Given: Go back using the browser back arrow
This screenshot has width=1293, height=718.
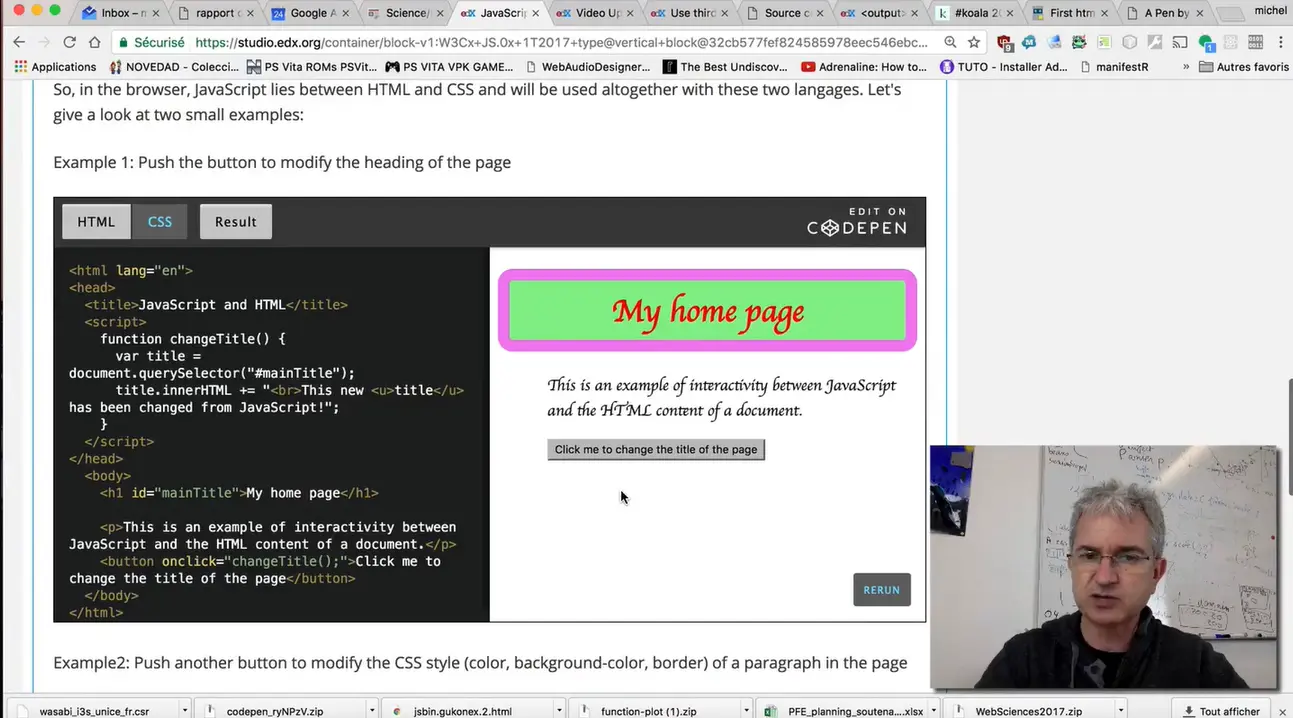Looking at the screenshot, I should tap(18, 42).
